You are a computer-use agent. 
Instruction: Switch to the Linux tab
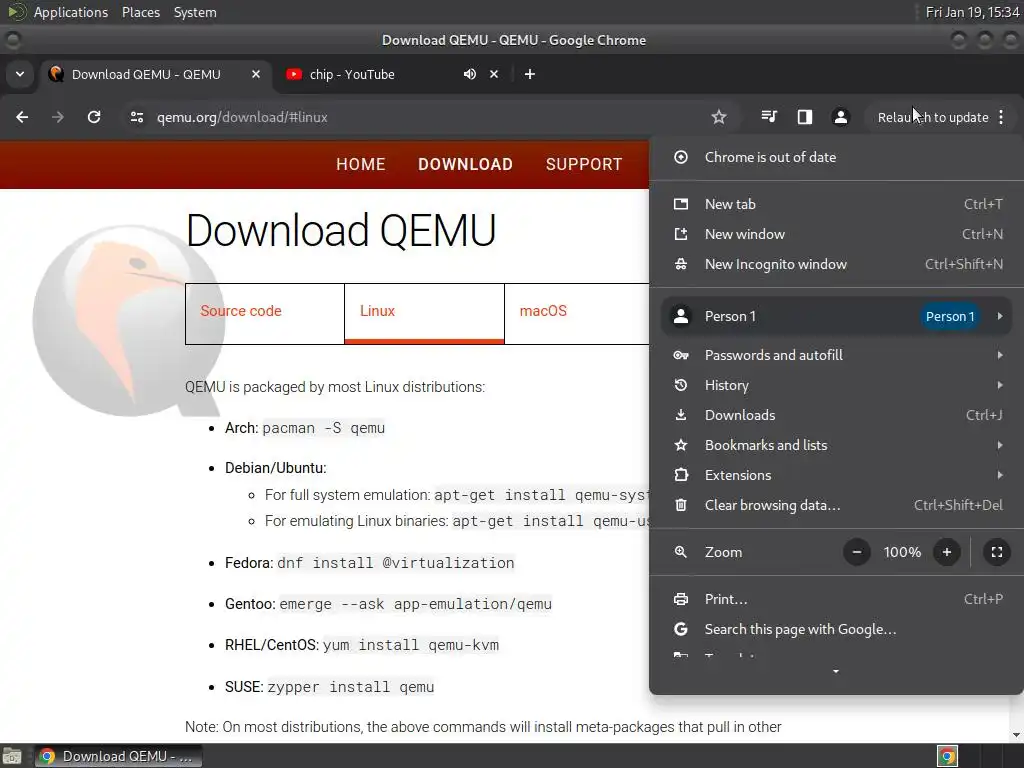[x=424, y=313]
